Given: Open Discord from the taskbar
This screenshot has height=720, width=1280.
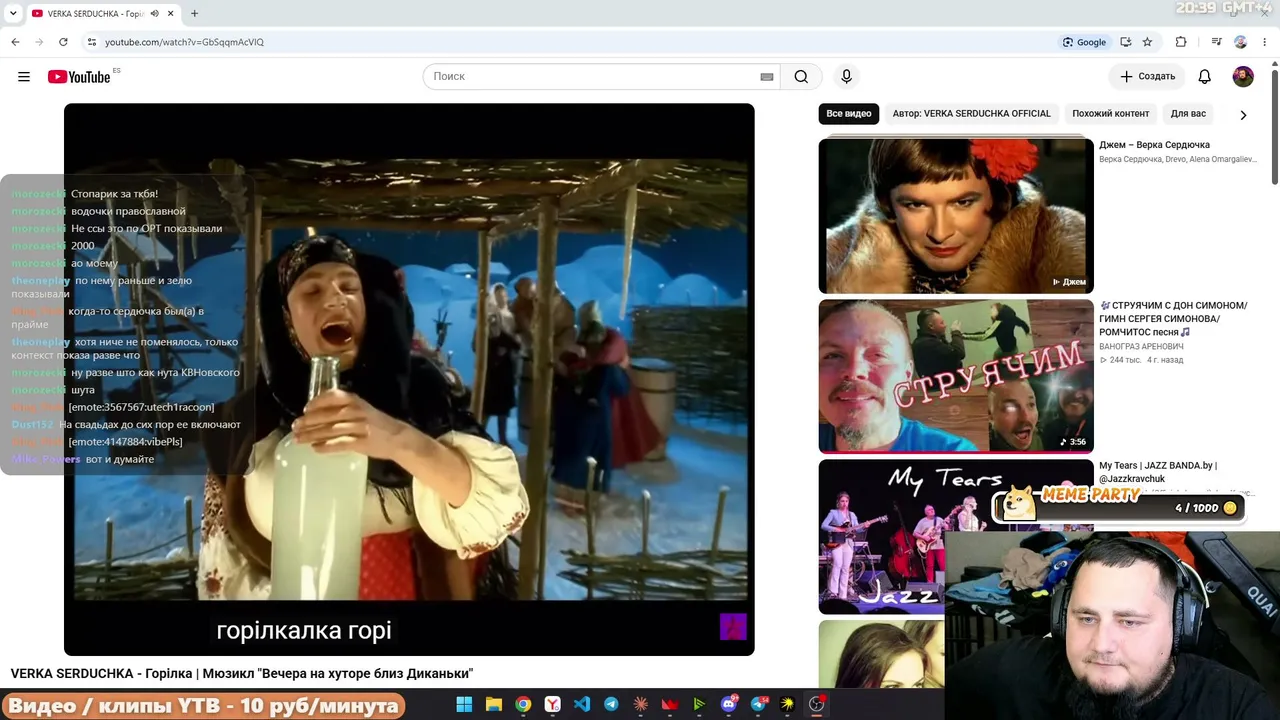Looking at the screenshot, I should (x=728, y=705).
